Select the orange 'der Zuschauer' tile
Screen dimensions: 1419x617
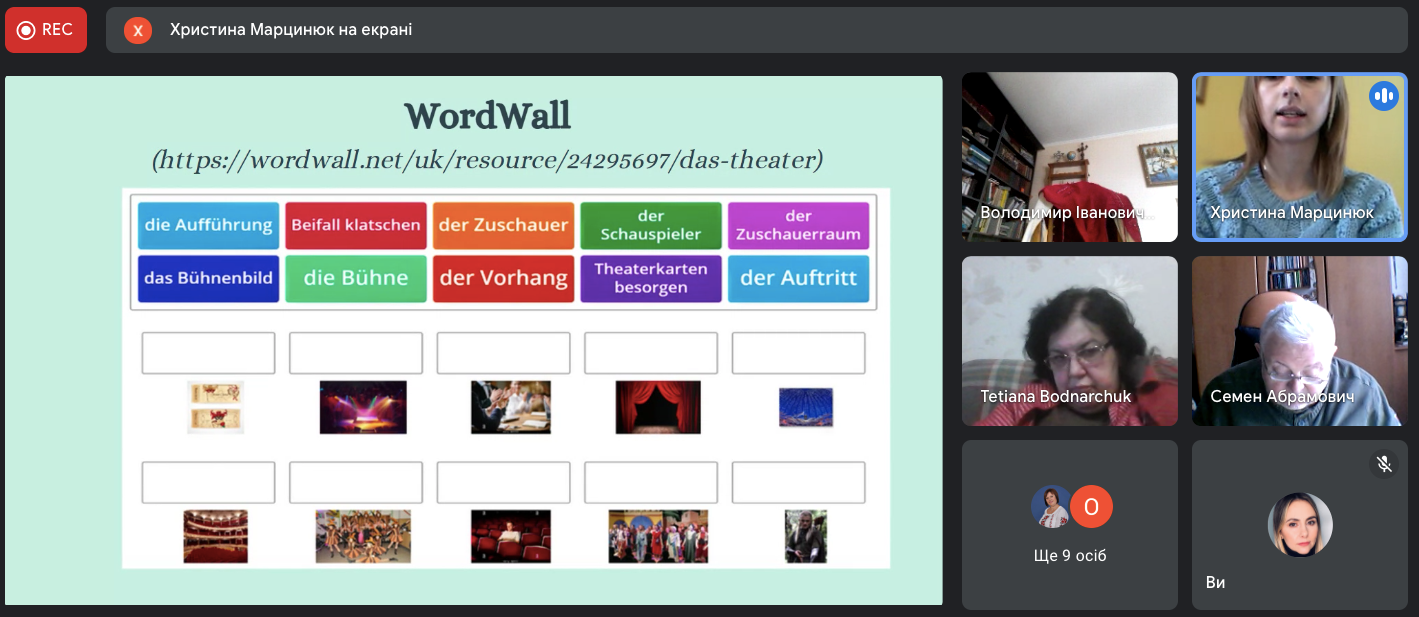[503, 225]
